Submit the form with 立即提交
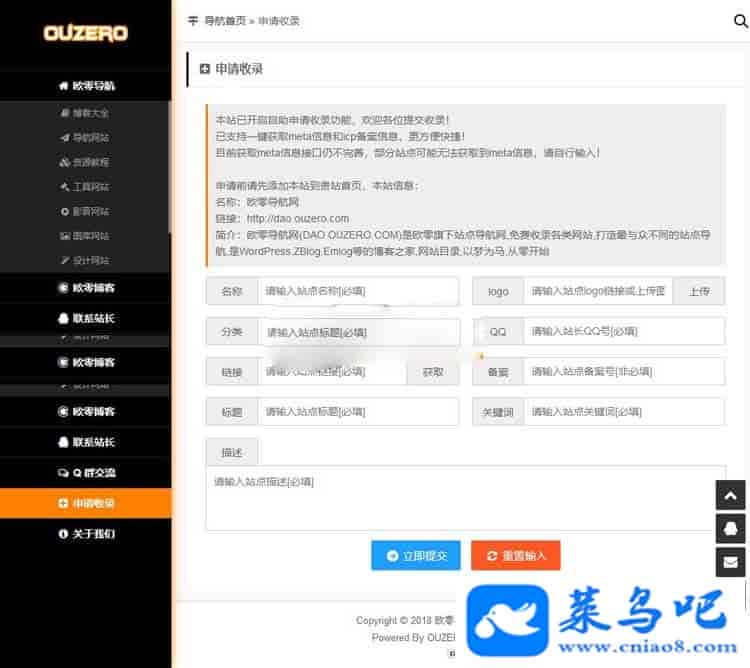Viewport: 750px width, 668px height. pos(415,556)
